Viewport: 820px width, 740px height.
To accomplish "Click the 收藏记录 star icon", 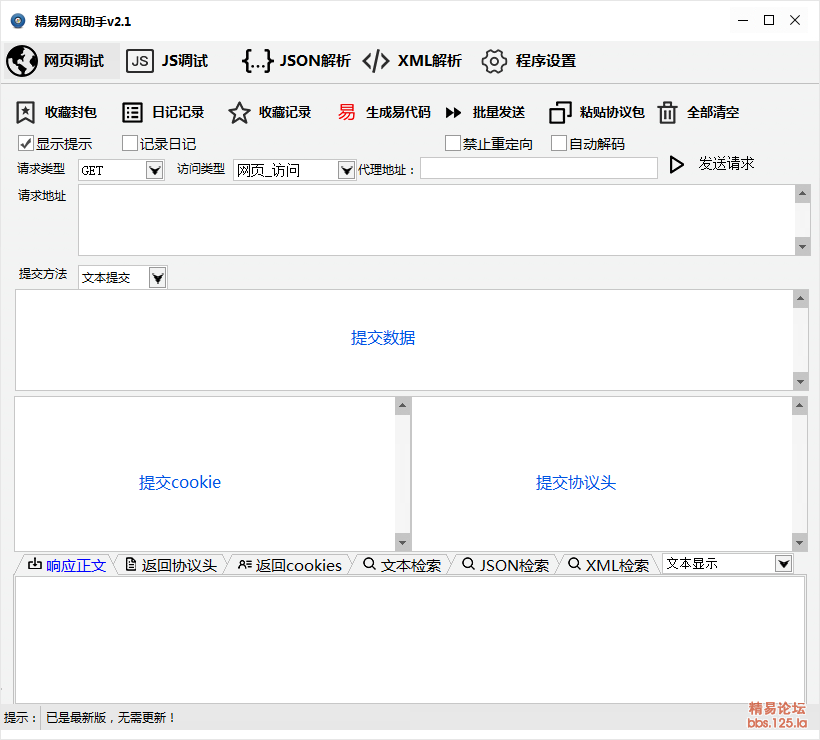I will (239, 112).
